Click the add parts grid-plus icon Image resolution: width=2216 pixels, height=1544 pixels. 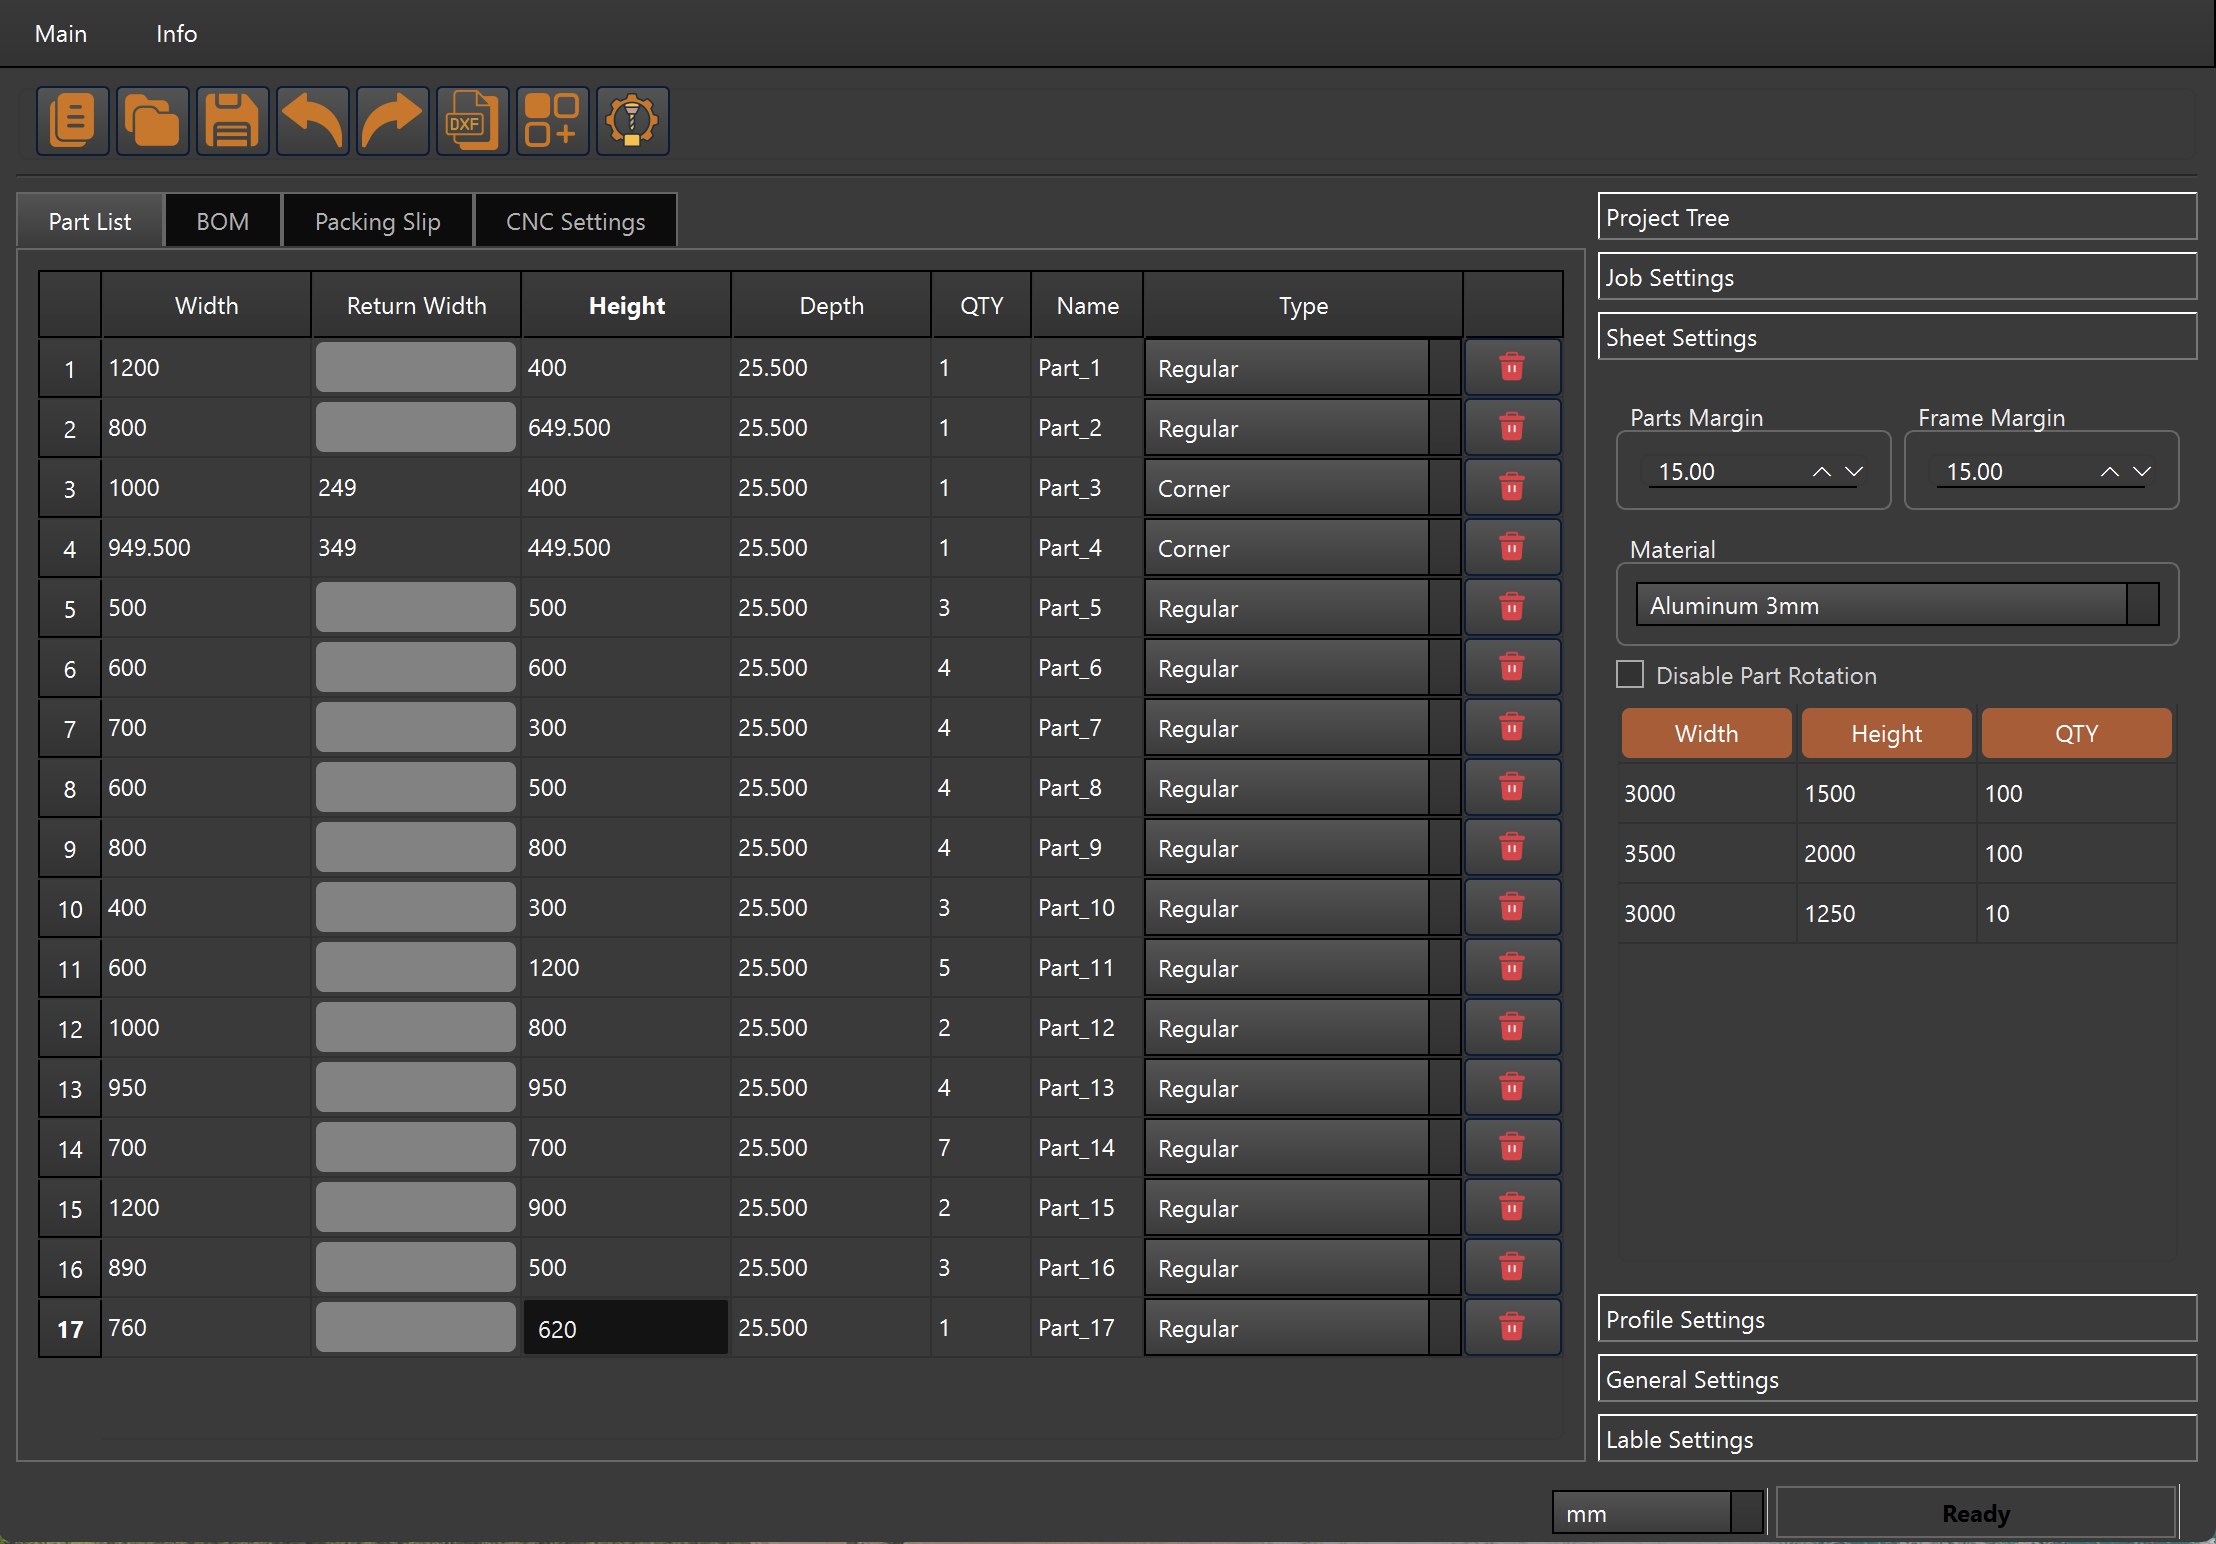(x=552, y=121)
